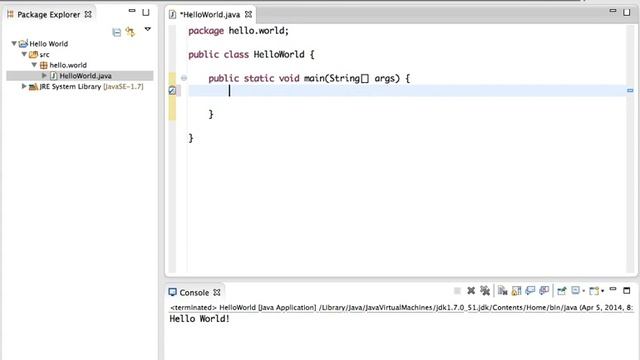This screenshot has width=640, height=360.
Task: Maximize the Console panel
Action: point(627,291)
